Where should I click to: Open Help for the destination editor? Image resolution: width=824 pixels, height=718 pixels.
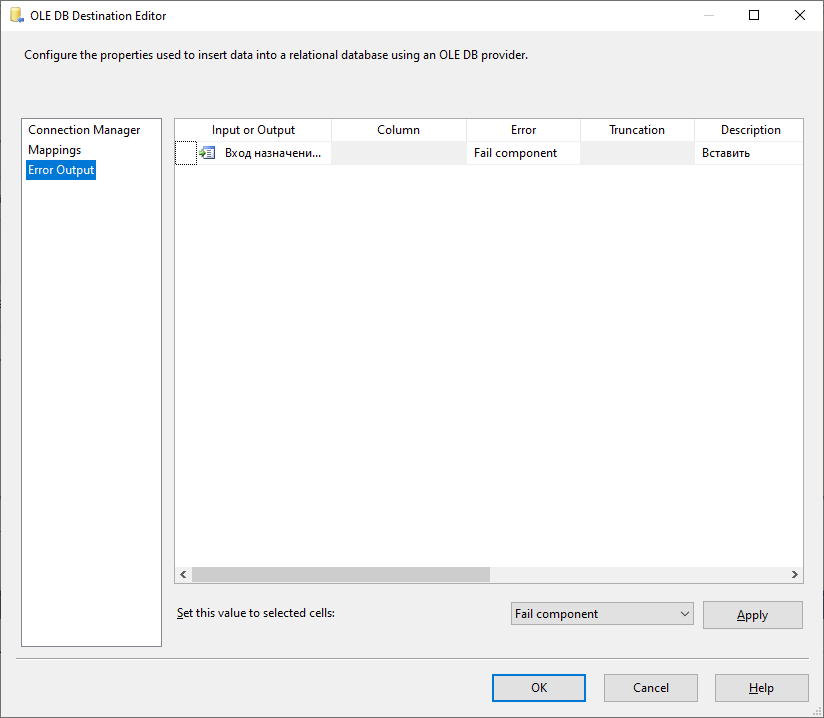click(761, 687)
